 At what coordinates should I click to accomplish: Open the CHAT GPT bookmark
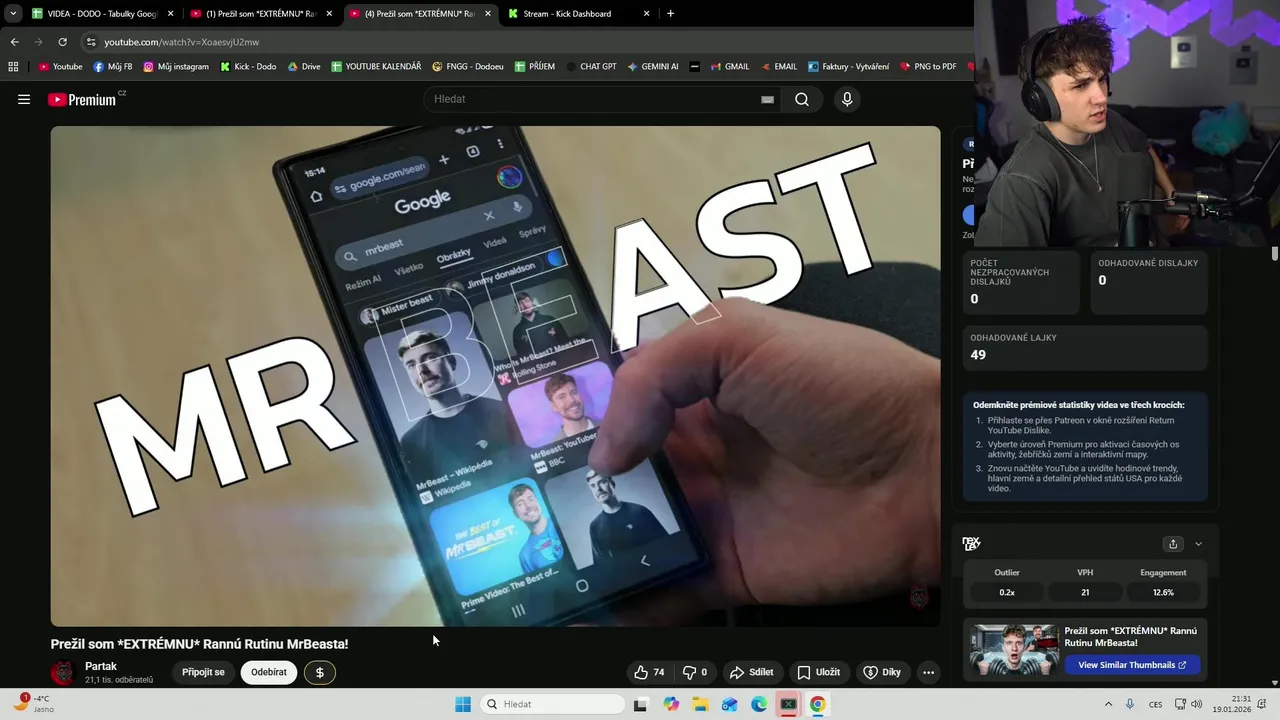(x=591, y=66)
